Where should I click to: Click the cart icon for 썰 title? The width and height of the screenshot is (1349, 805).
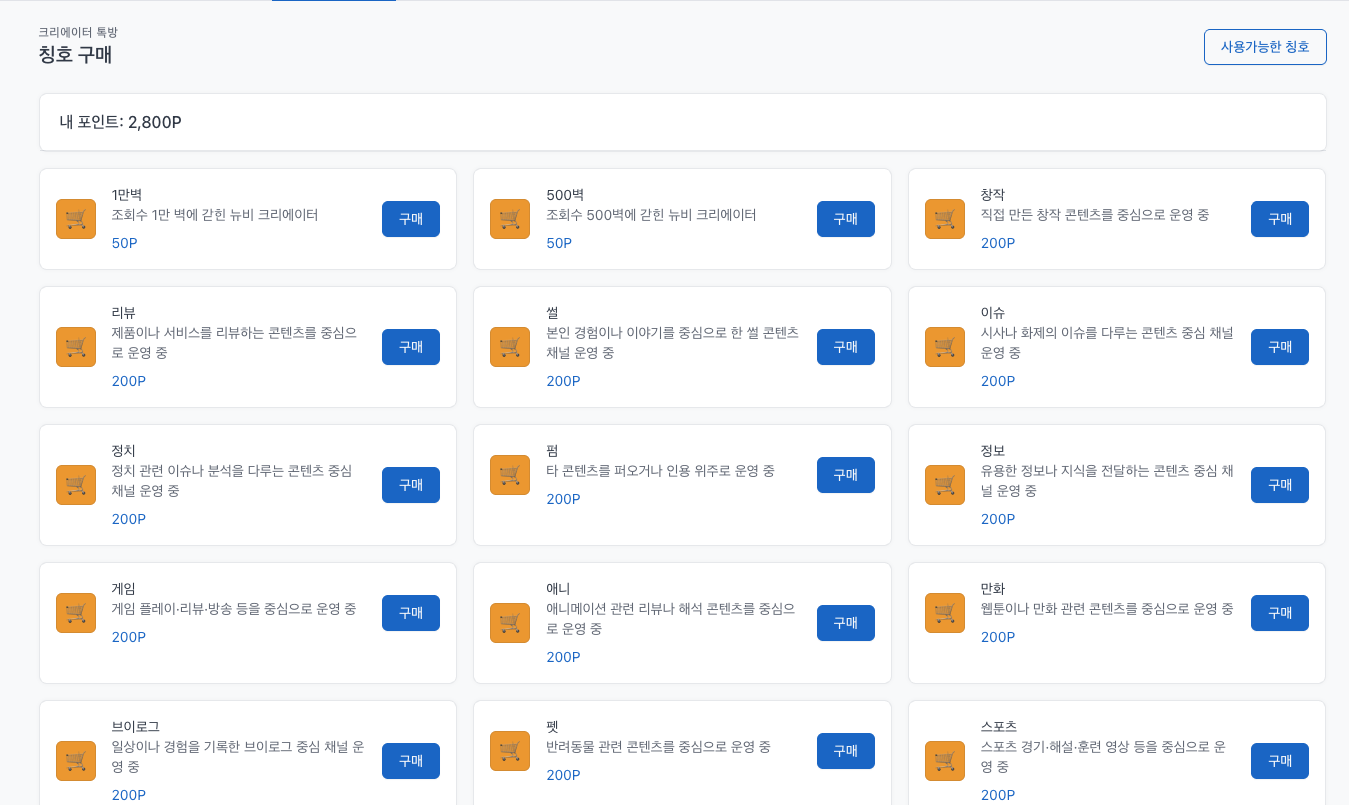[x=510, y=347]
